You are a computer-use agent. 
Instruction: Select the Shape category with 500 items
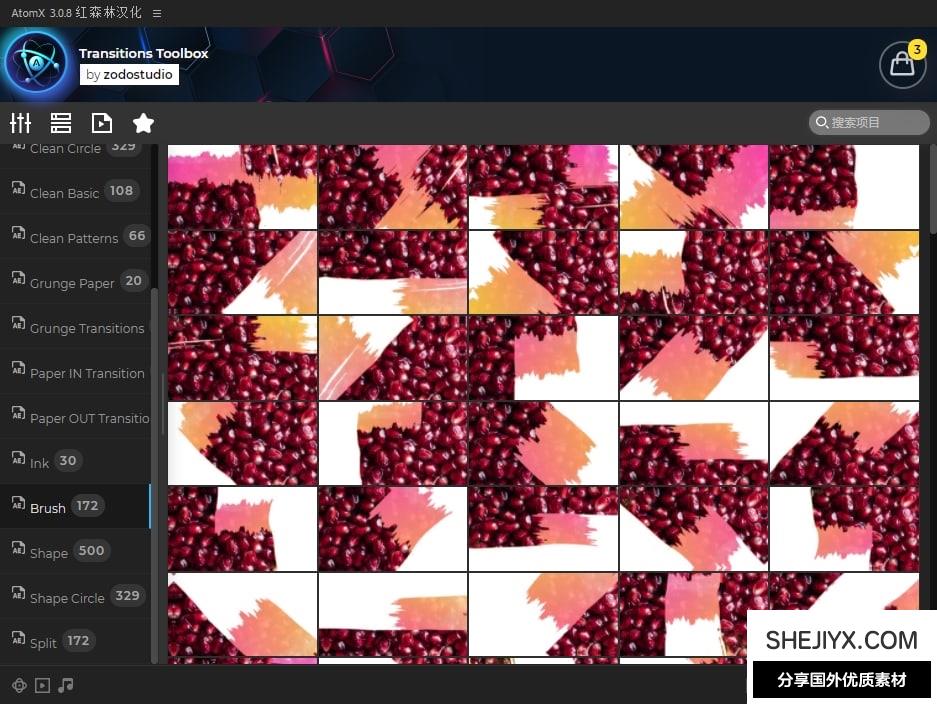click(49, 552)
